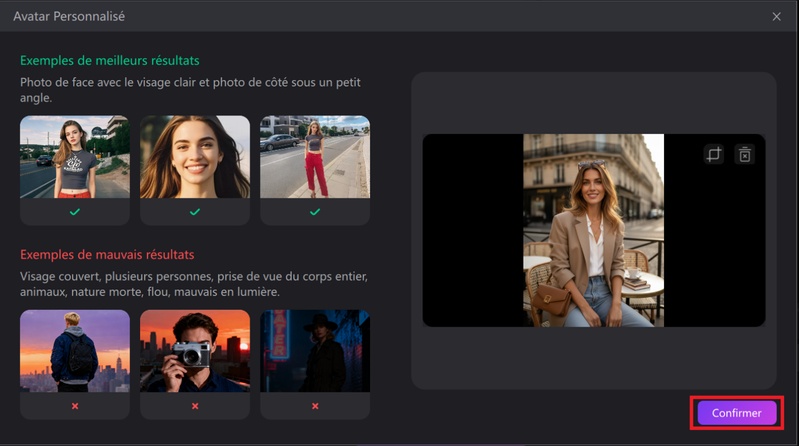The image size is (799, 446).
Task: Click green checkmark under grey t-shirt photo
Action: (x=75, y=212)
